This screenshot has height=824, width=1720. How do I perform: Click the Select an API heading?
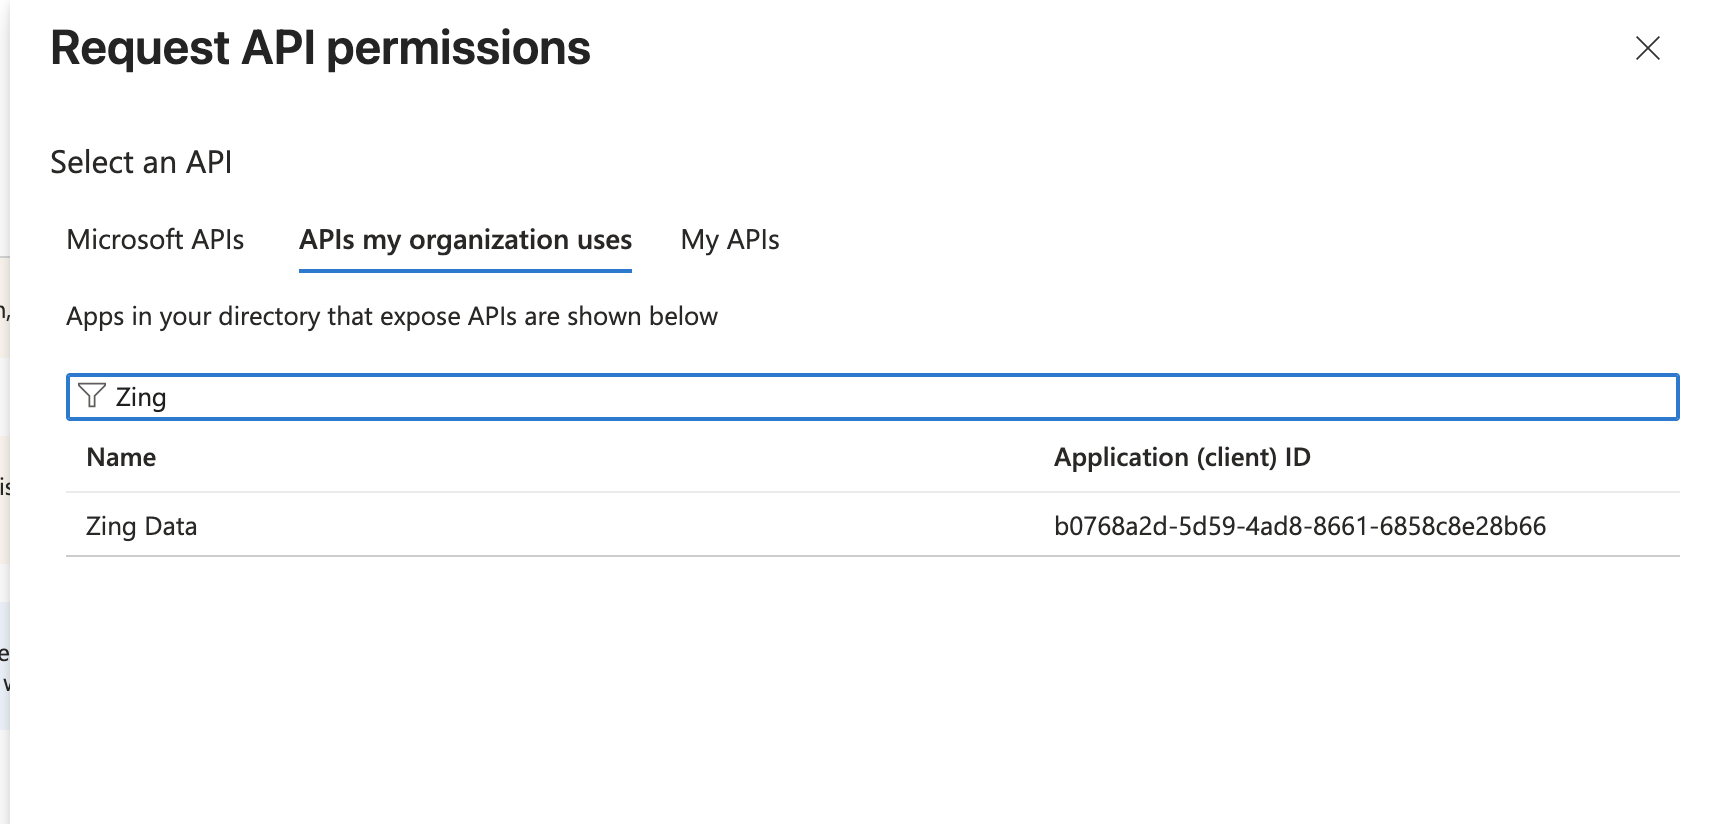(x=141, y=162)
